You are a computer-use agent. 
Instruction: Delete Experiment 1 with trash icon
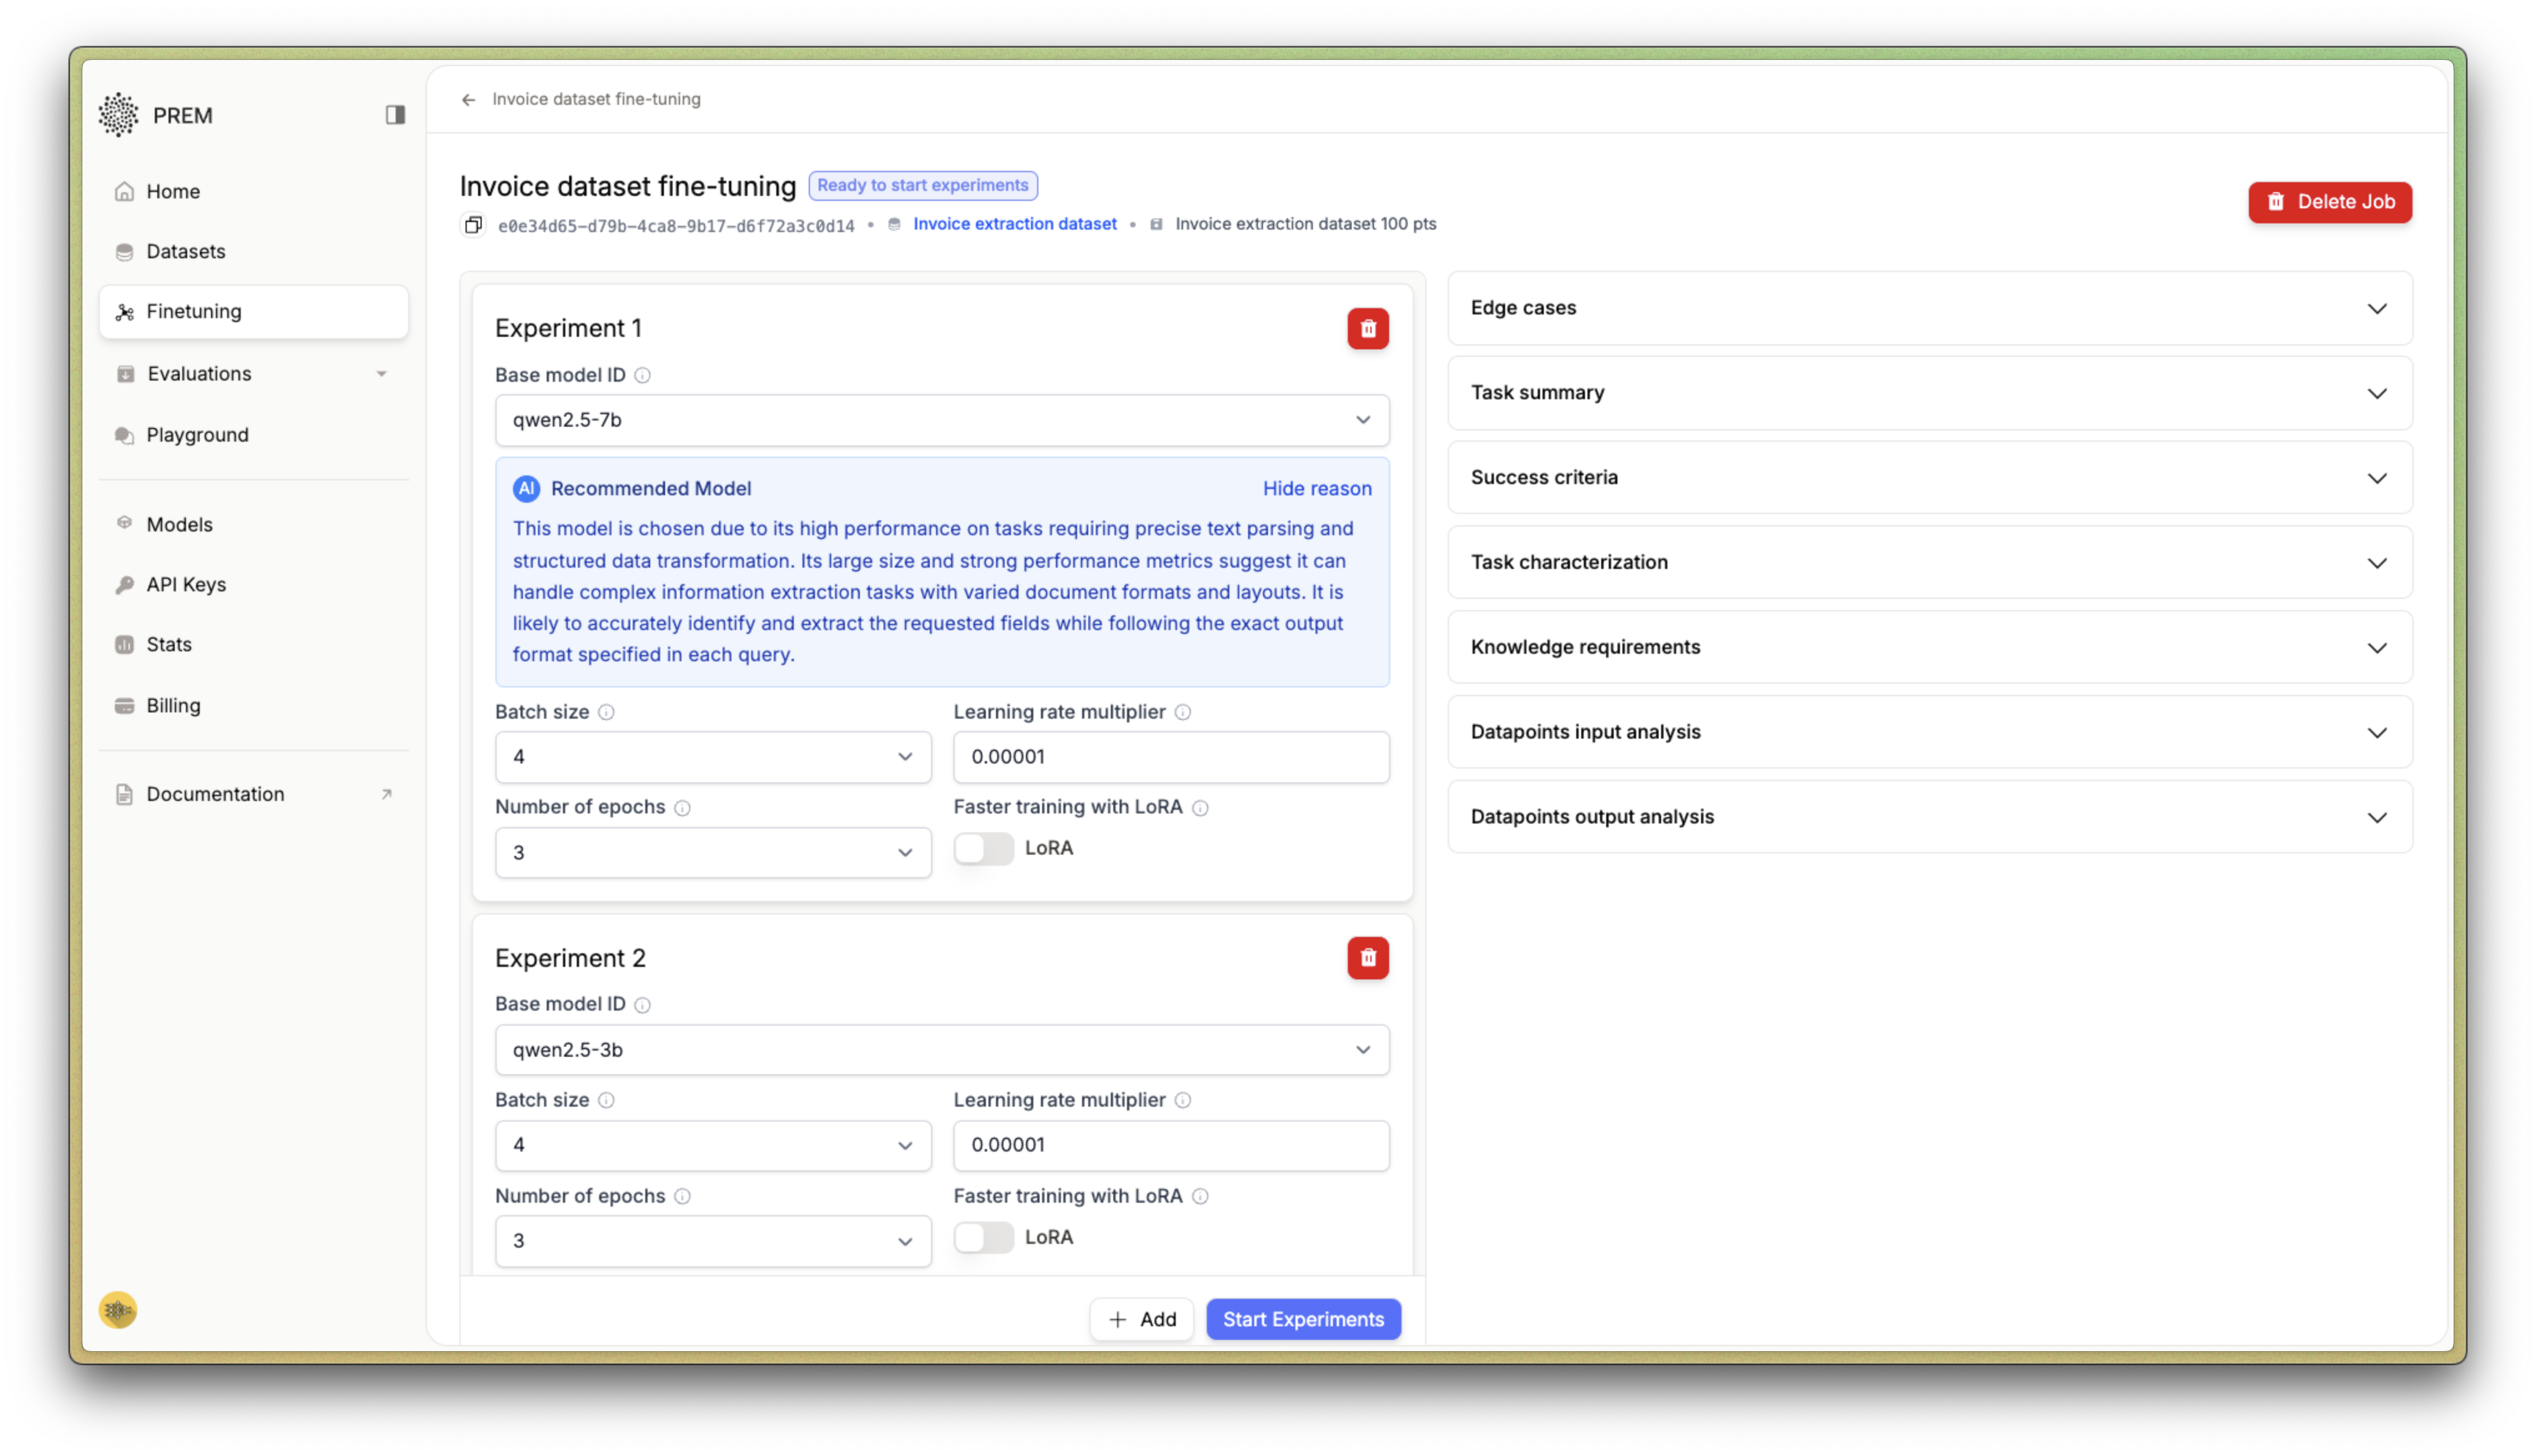tap(1367, 329)
